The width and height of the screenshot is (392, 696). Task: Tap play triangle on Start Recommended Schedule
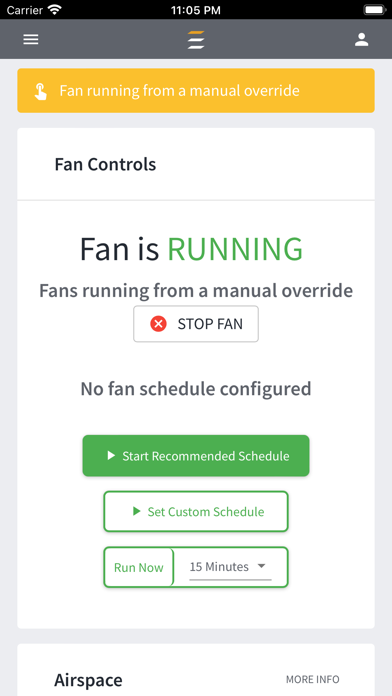(x=111, y=455)
